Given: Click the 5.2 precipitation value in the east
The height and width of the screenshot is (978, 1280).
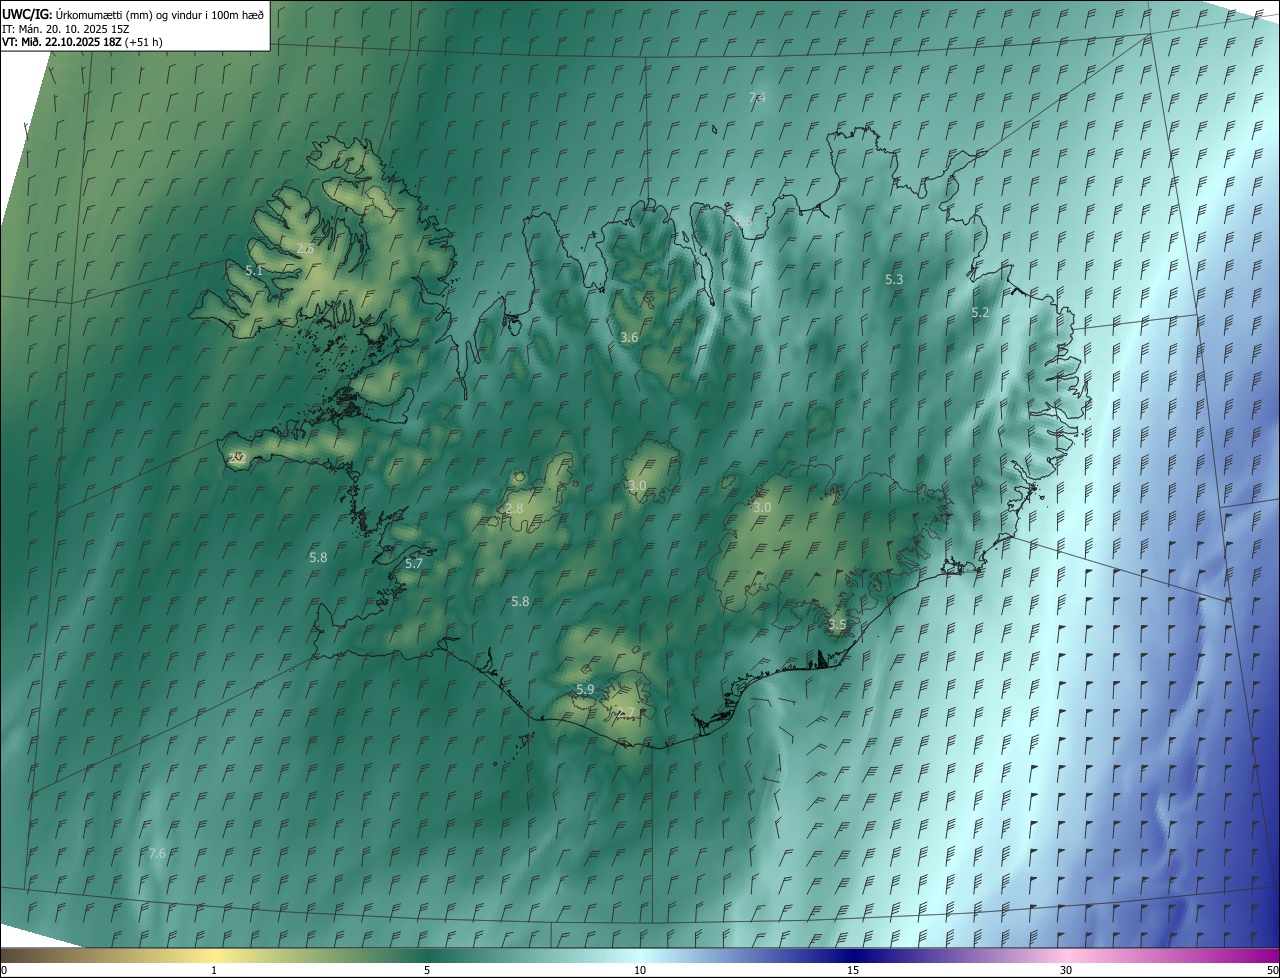Looking at the screenshot, I should point(980,313).
